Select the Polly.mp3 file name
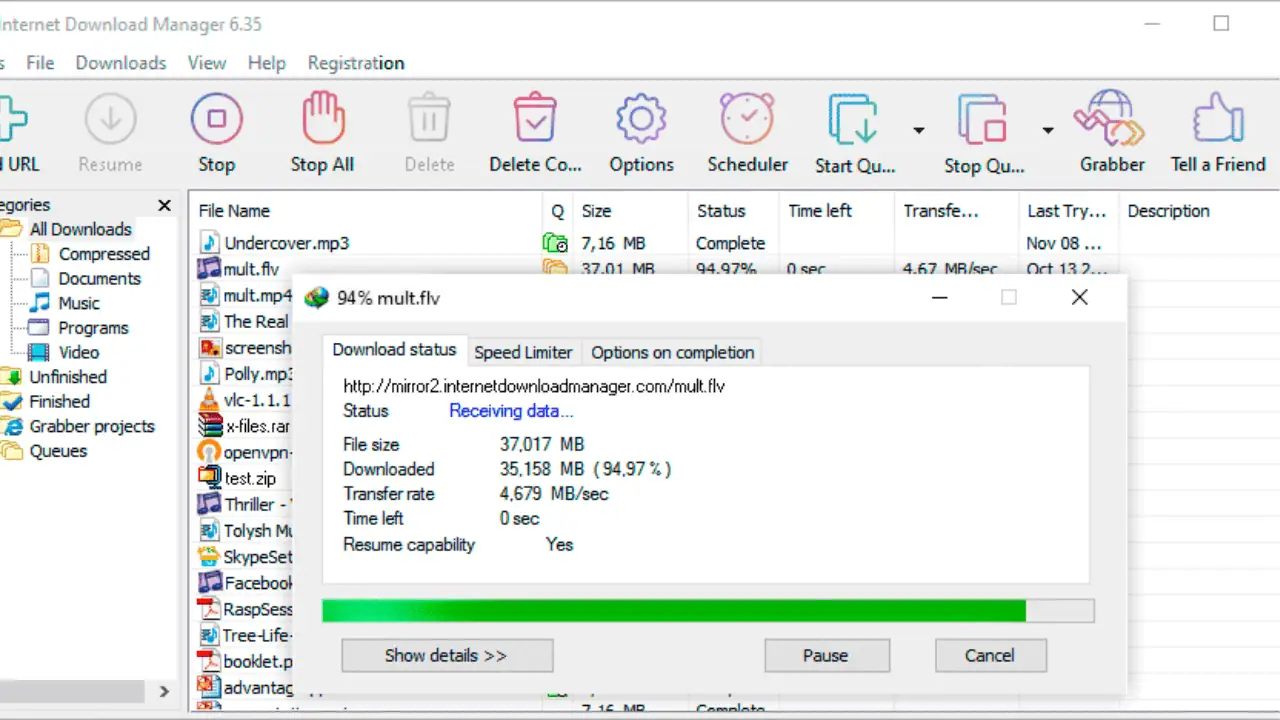 pos(258,374)
